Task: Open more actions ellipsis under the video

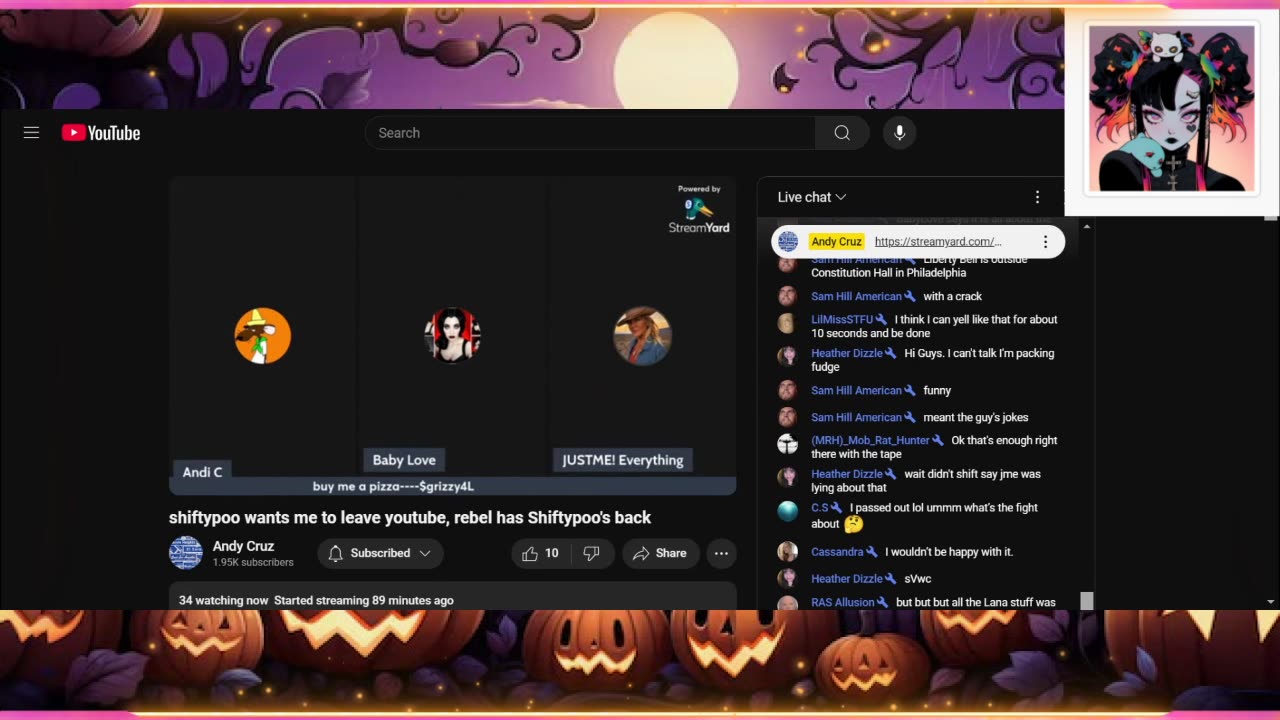Action: [721, 553]
